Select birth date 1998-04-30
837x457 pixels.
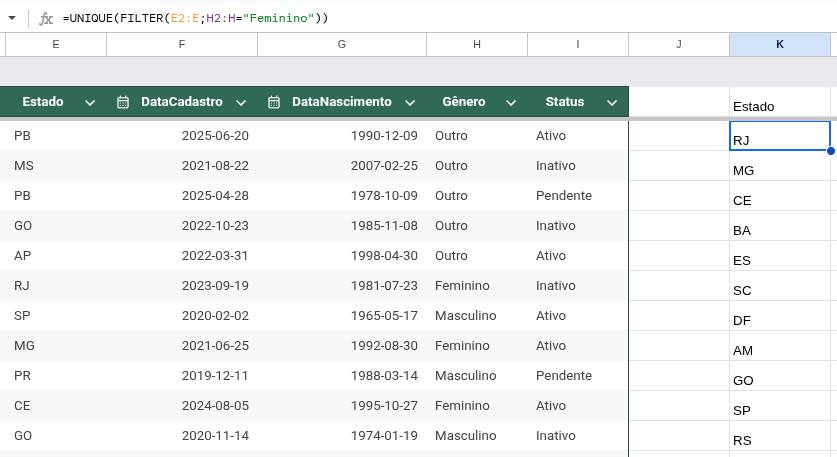pyautogui.click(x=342, y=256)
